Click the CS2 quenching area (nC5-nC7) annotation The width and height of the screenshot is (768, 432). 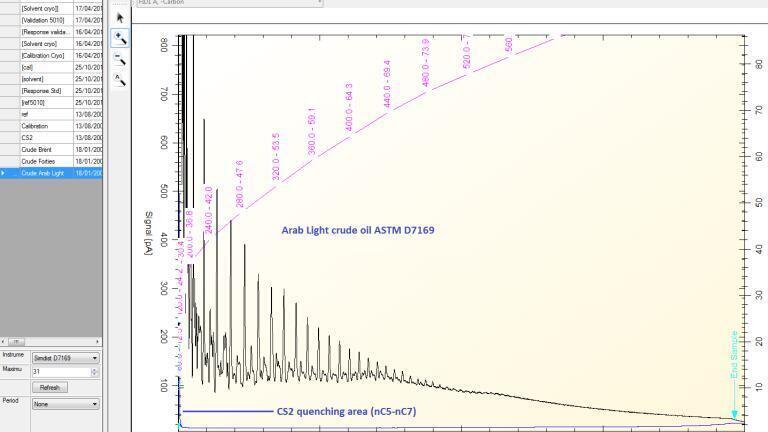[x=346, y=411]
